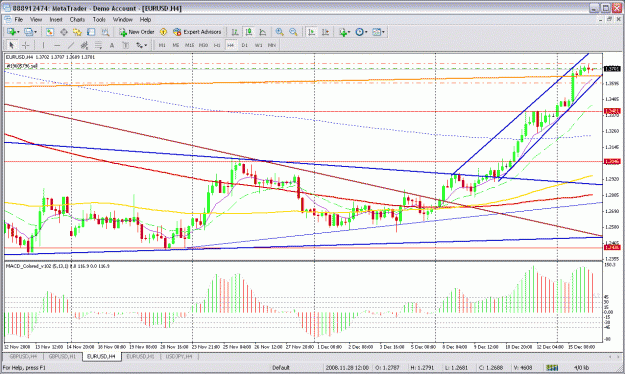
Task: Open the Navigator panel icon
Action: click(77, 32)
